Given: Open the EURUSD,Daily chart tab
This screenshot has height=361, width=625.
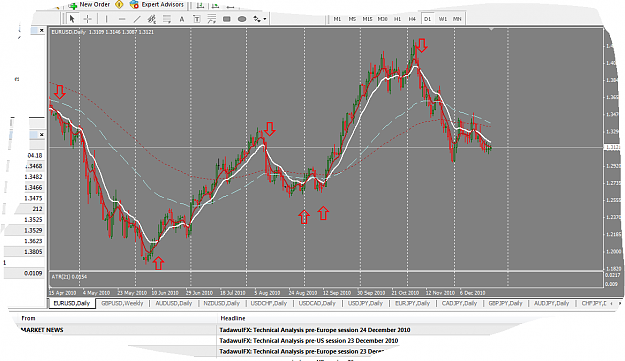Looking at the screenshot, I should coord(72,303).
